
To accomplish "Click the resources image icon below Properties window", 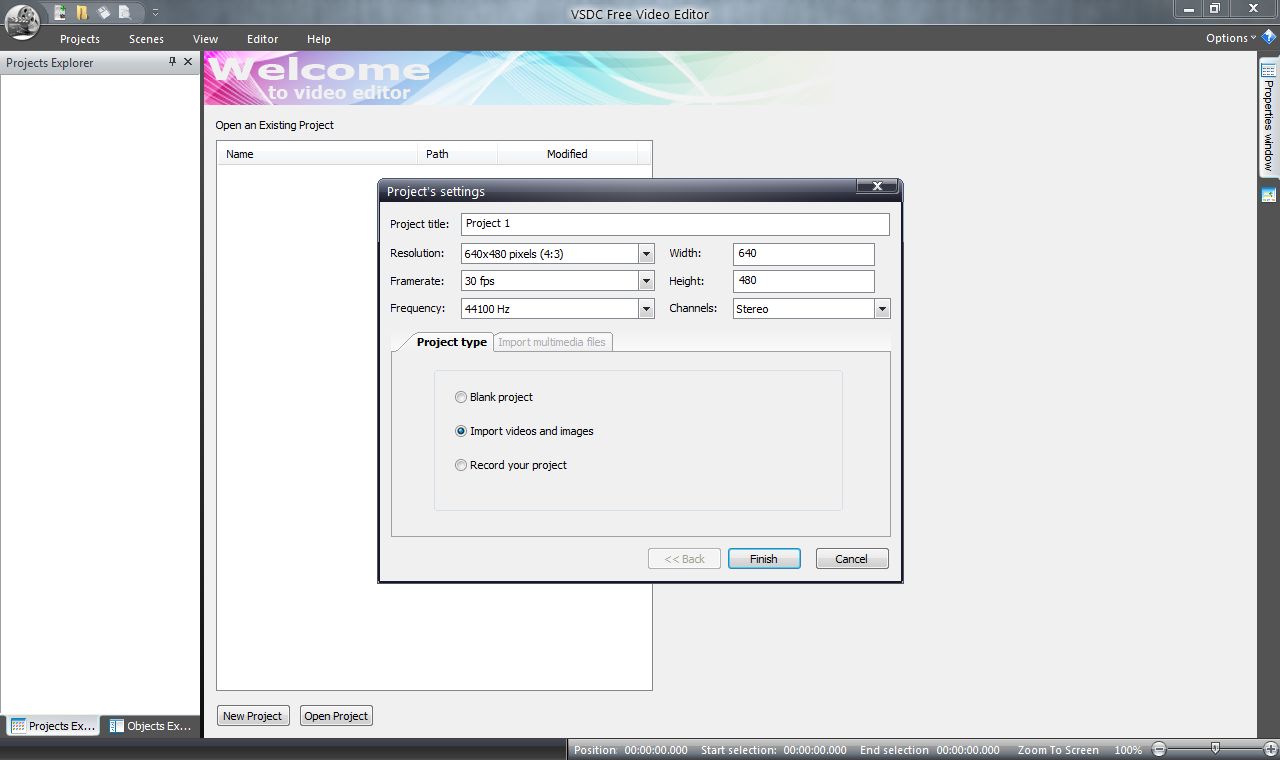I will (1268, 195).
